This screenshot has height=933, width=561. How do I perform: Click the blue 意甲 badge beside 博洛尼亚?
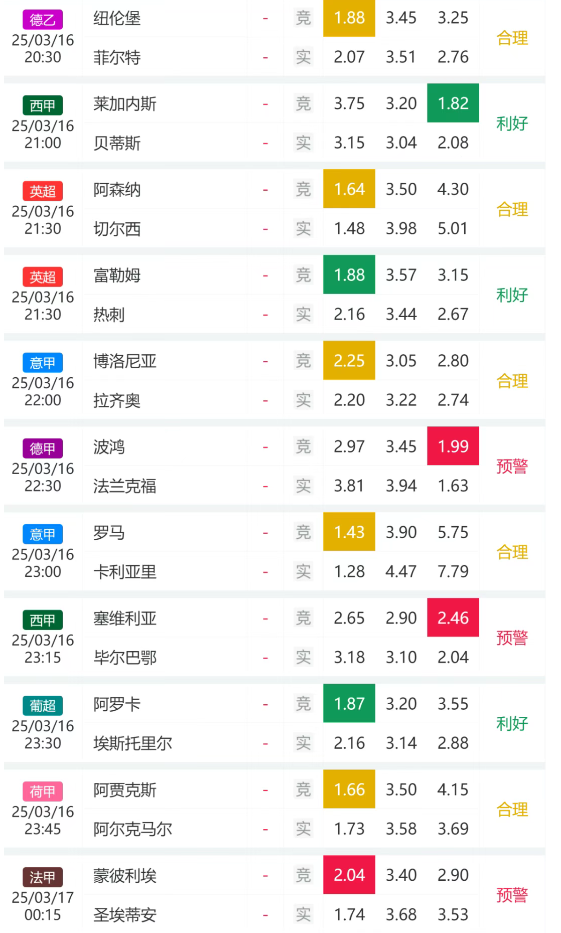point(42,362)
